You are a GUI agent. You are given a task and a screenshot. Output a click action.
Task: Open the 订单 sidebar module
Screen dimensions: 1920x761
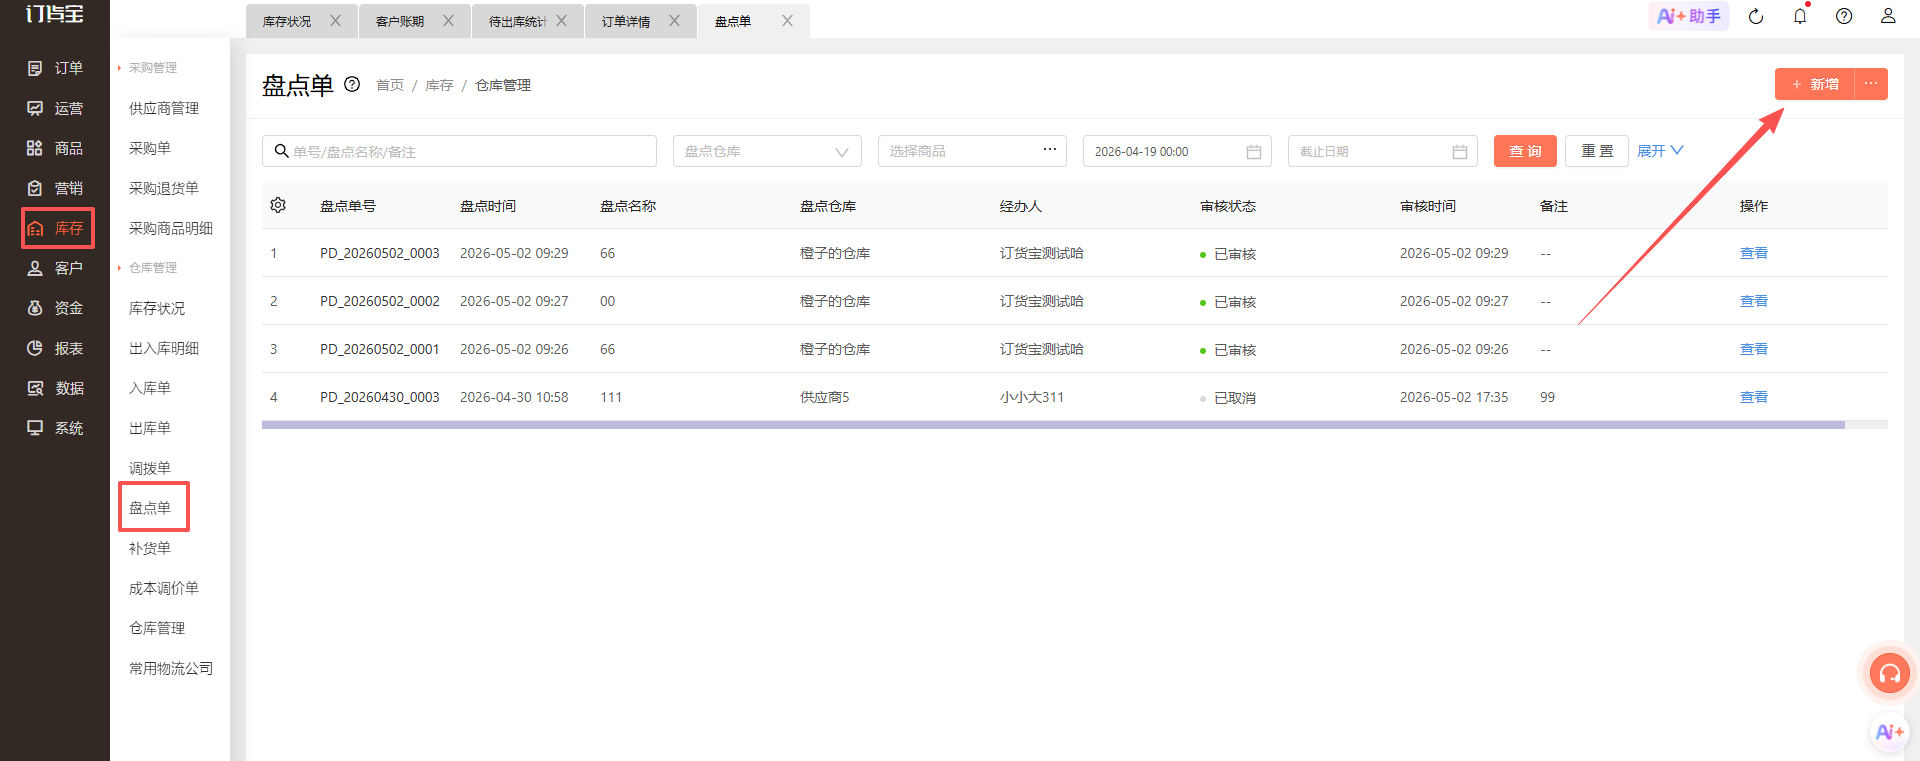(x=55, y=68)
